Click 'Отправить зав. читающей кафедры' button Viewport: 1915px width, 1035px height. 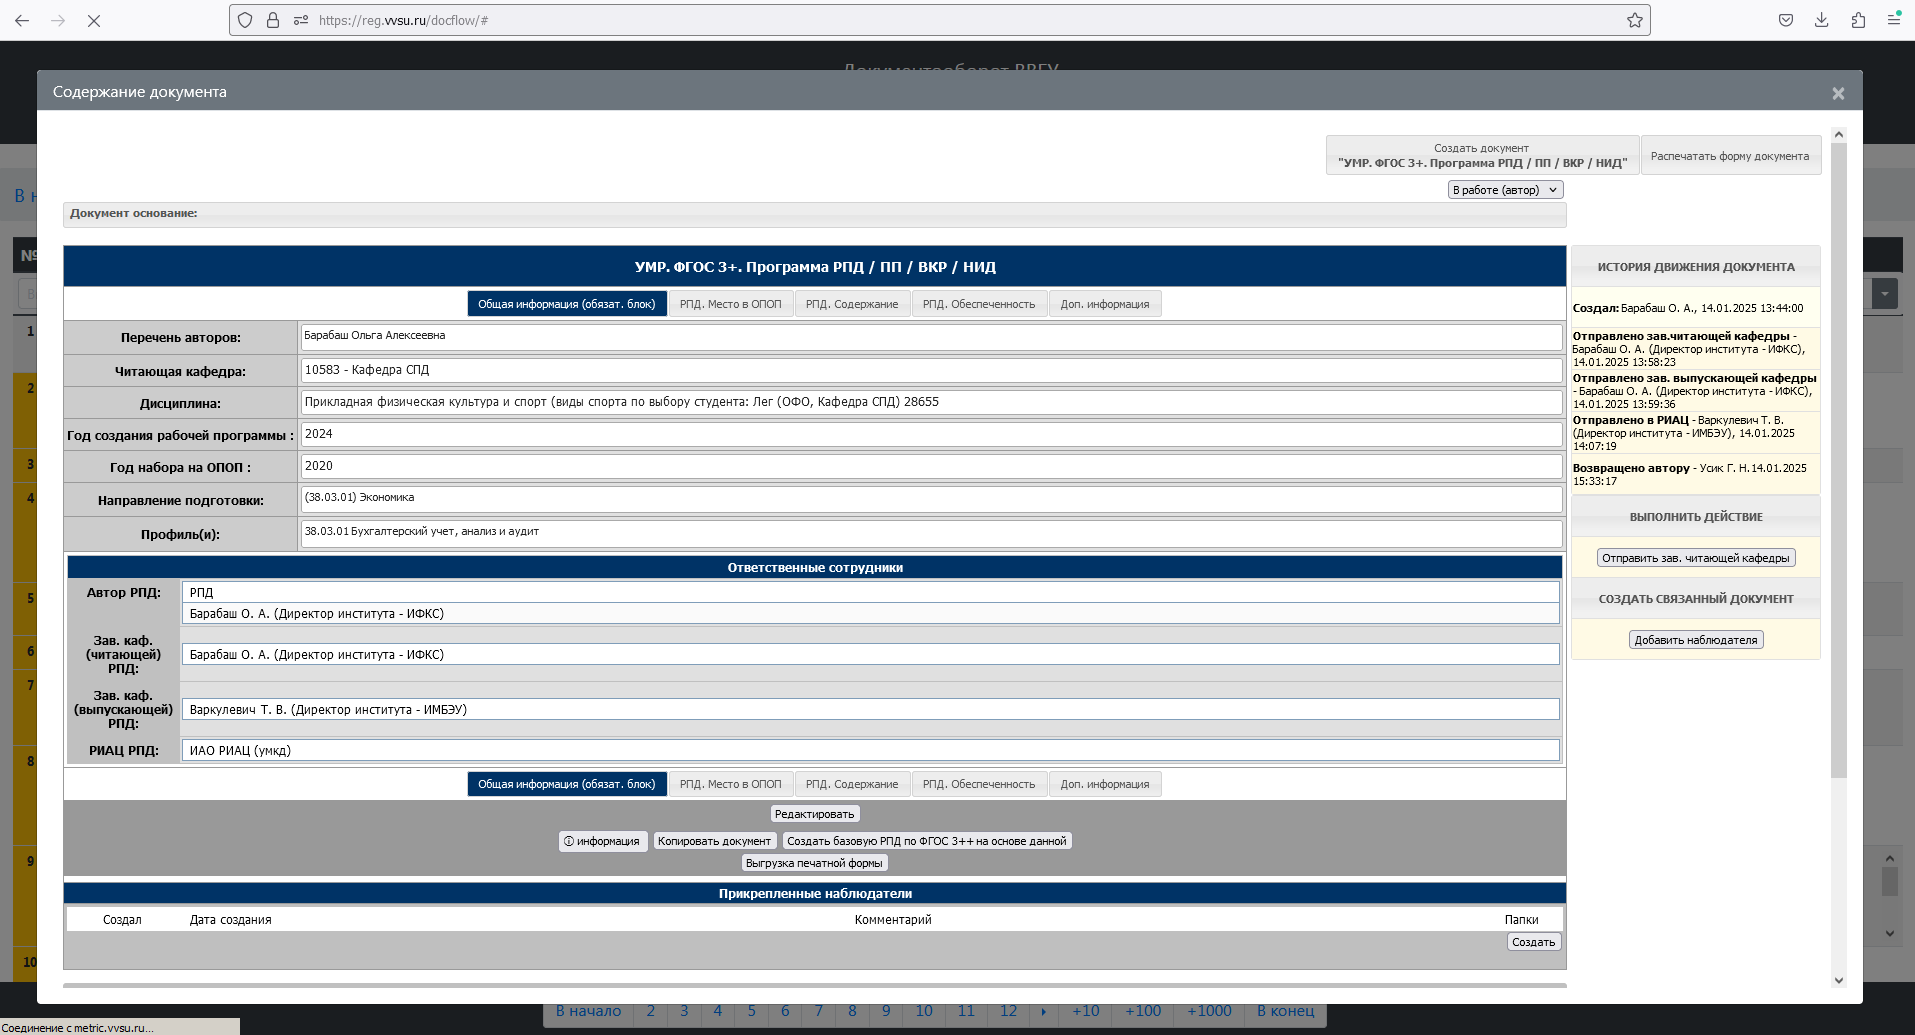[1695, 558]
